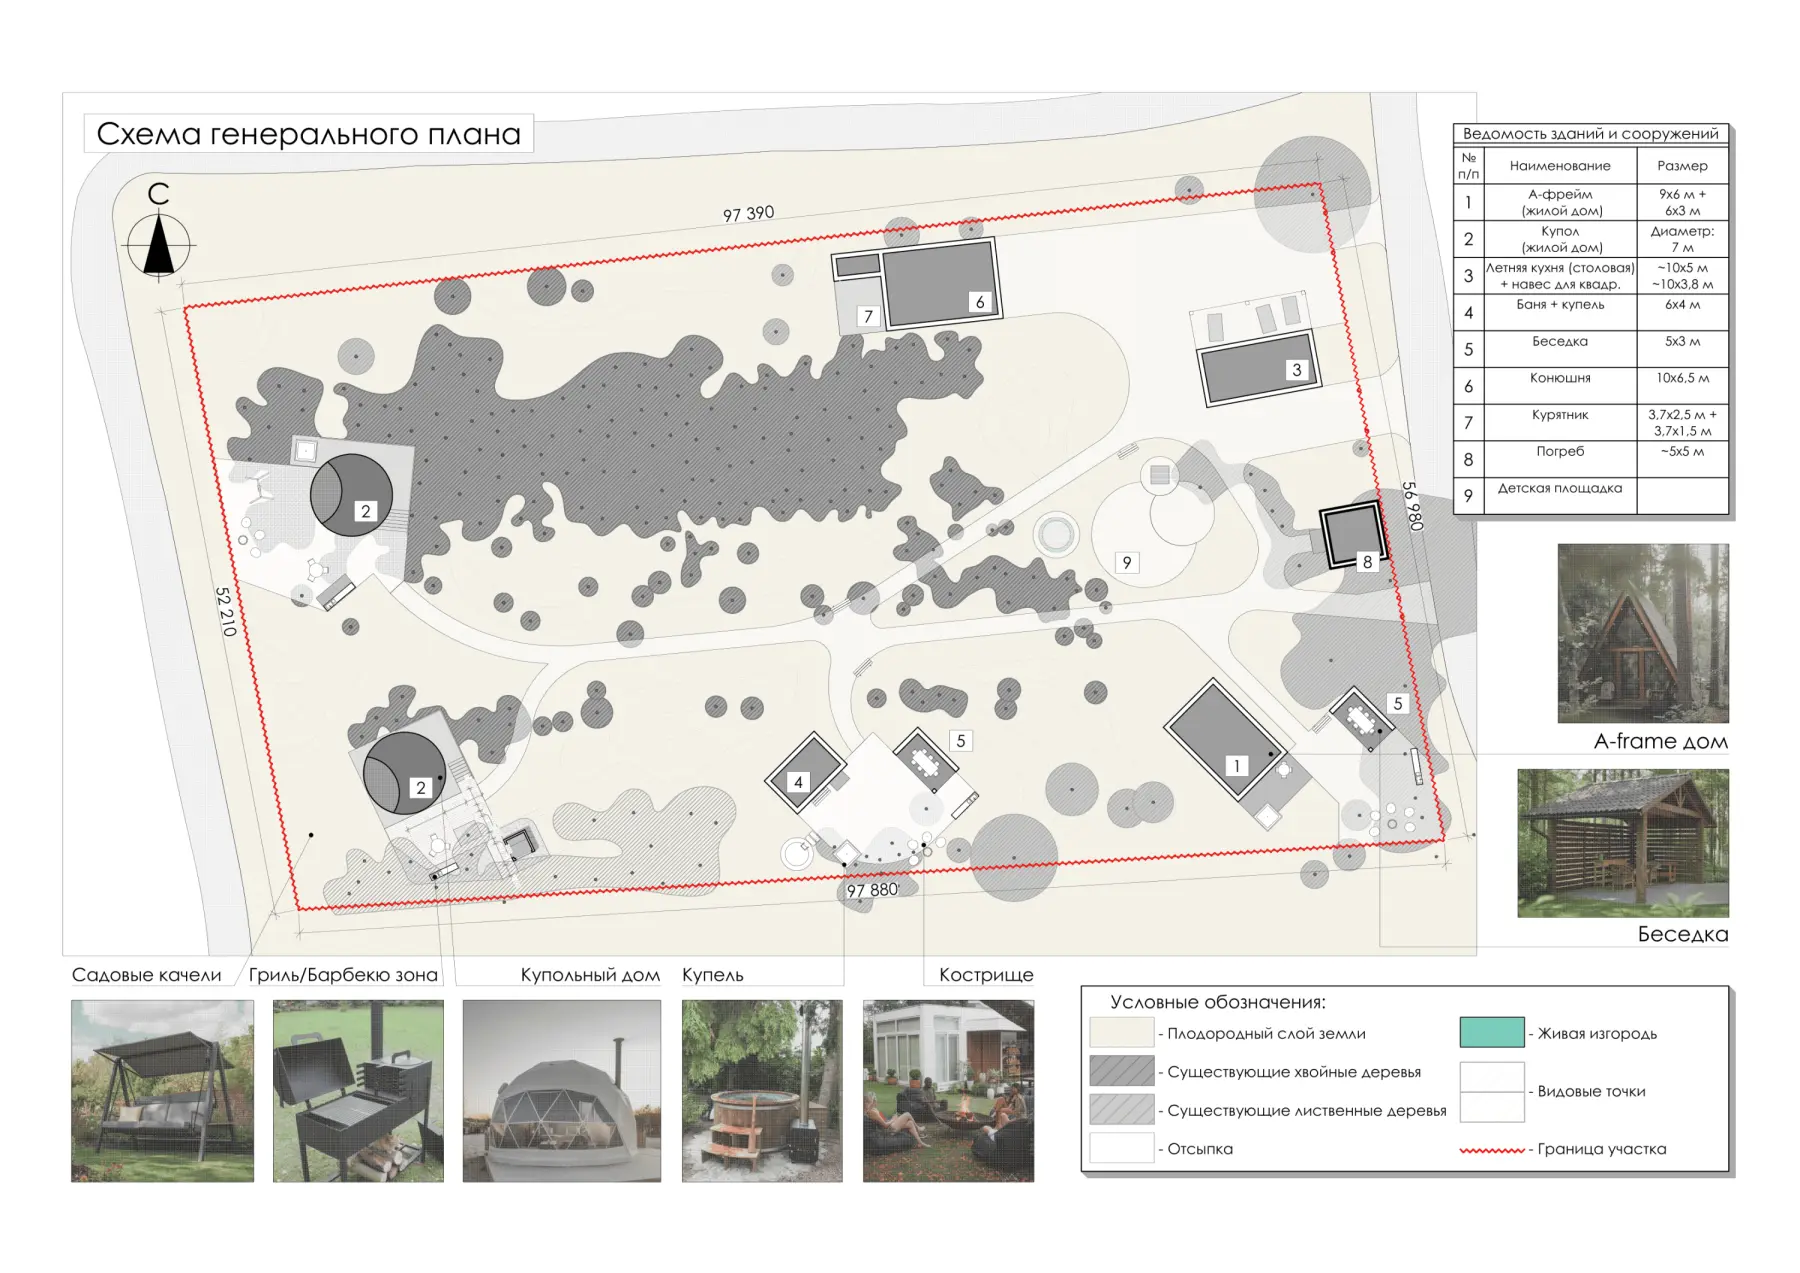Click the playground marker numbered 9
1800x1273 pixels.
tap(1127, 562)
